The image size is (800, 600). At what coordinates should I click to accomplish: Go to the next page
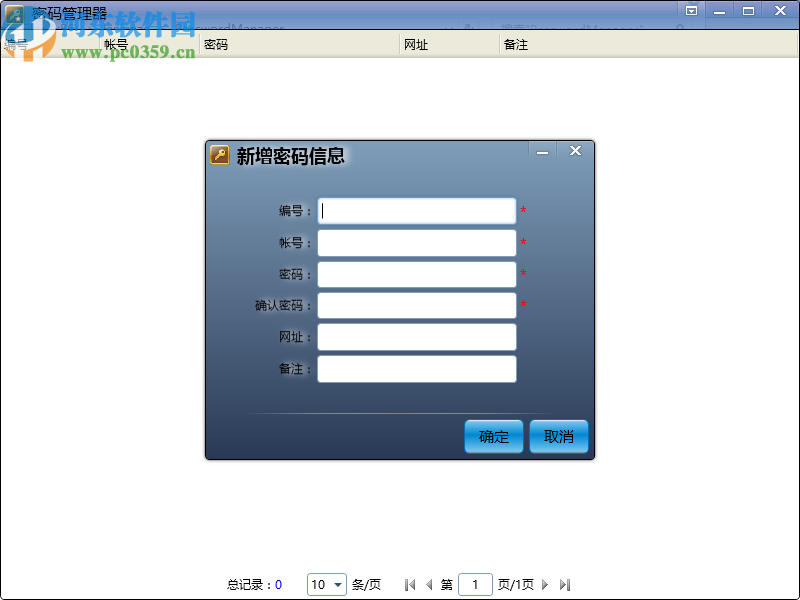pos(545,584)
